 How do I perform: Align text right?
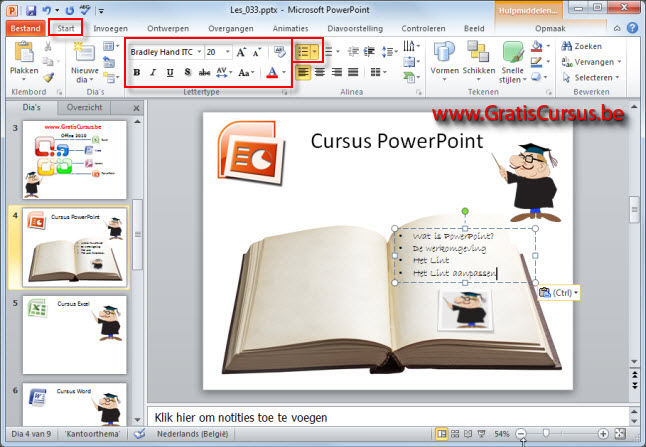[337, 73]
